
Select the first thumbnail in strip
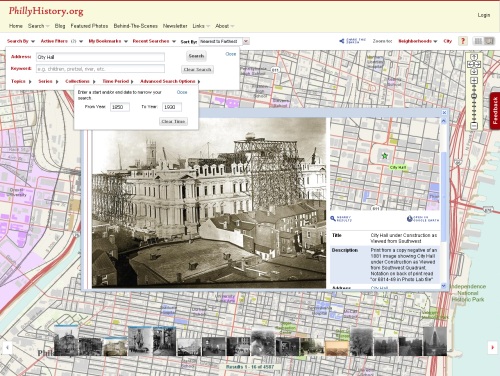(x=66, y=341)
